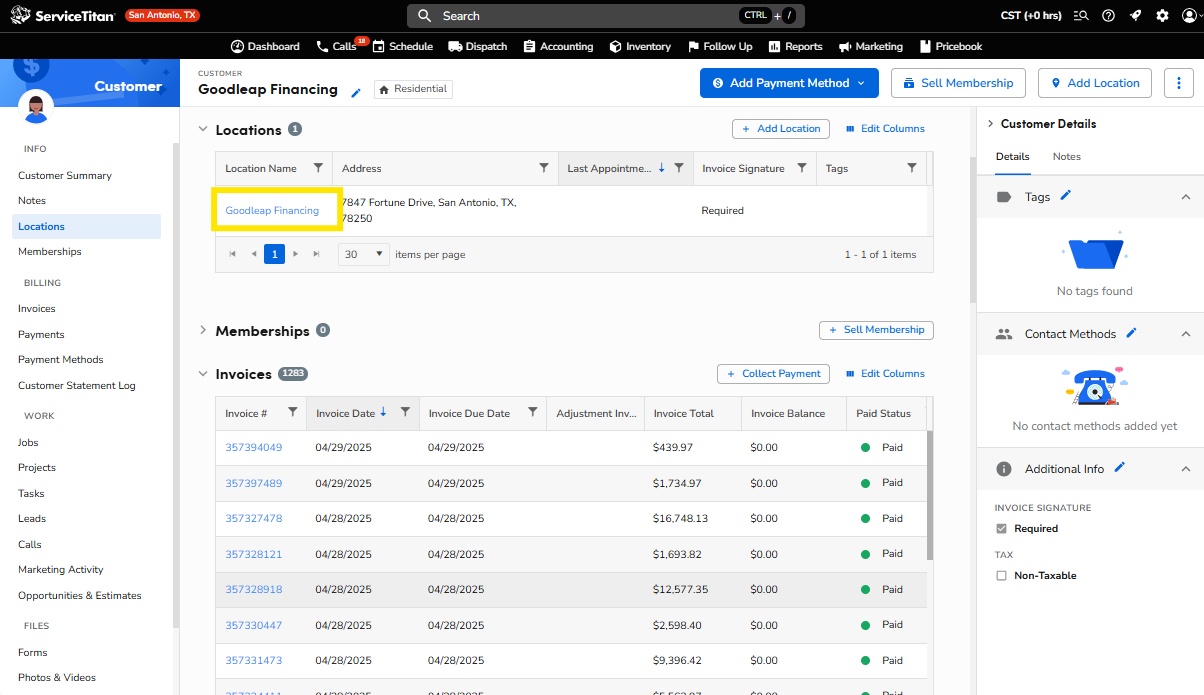Filter the Tags column

[x=912, y=168]
